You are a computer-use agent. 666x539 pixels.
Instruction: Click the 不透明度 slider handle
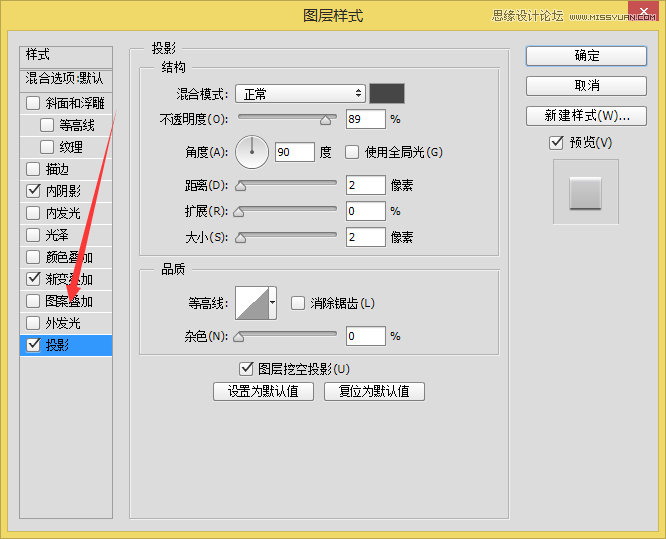click(326, 120)
